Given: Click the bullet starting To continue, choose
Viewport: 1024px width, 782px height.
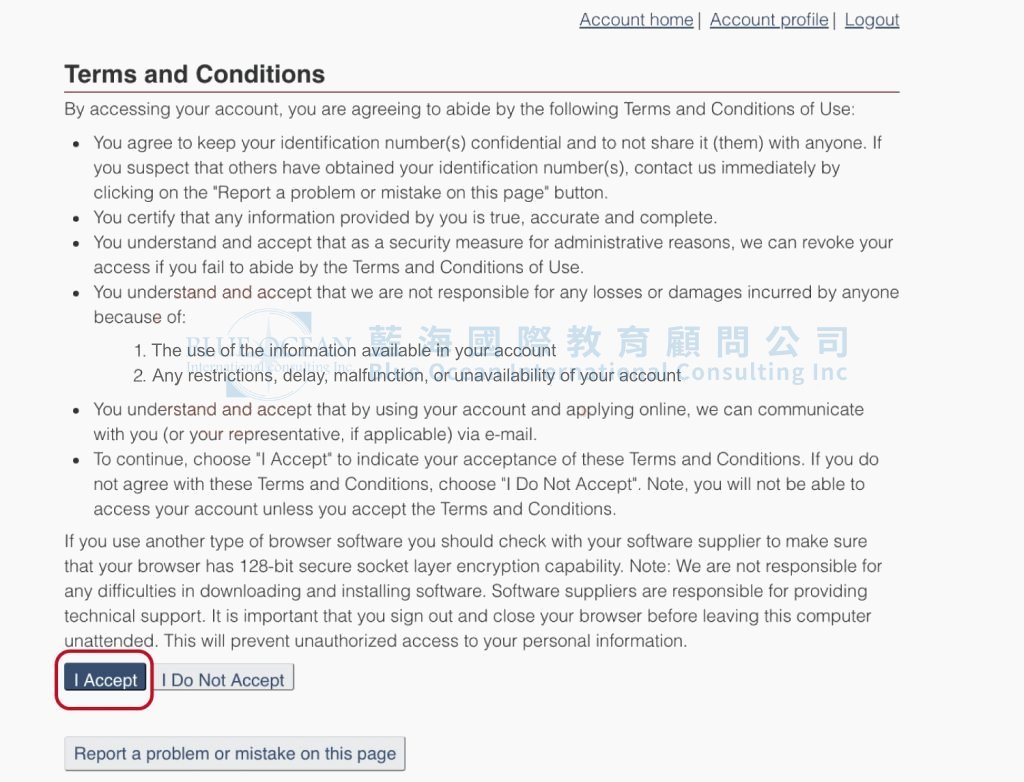Looking at the screenshot, I should click(486, 484).
